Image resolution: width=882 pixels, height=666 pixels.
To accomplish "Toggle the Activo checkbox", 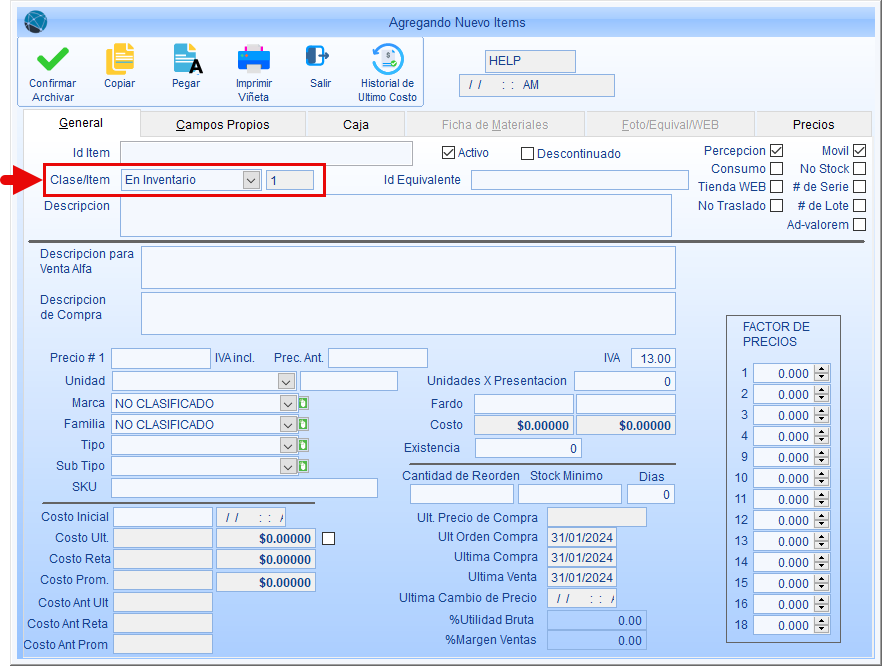I will (448, 152).
